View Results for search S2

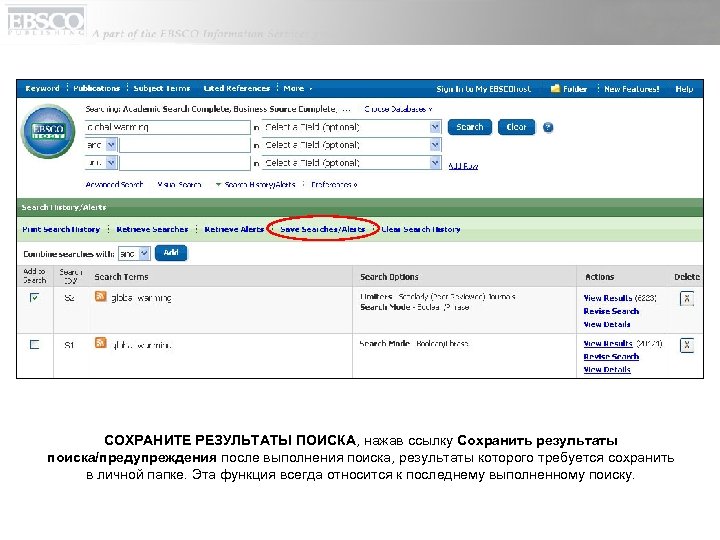608,298
